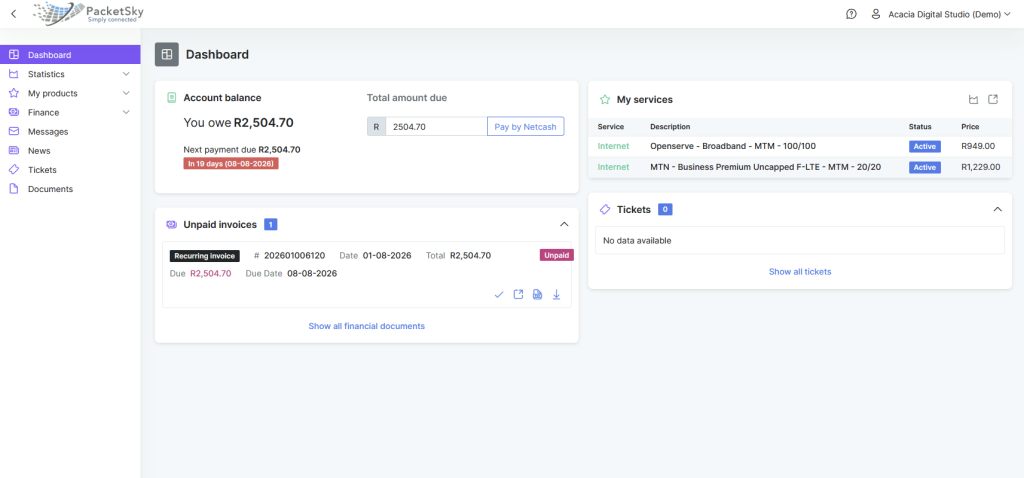The height and width of the screenshot is (478, 1024).
Task: Click the My services star icon
Action: pos(605,100)
